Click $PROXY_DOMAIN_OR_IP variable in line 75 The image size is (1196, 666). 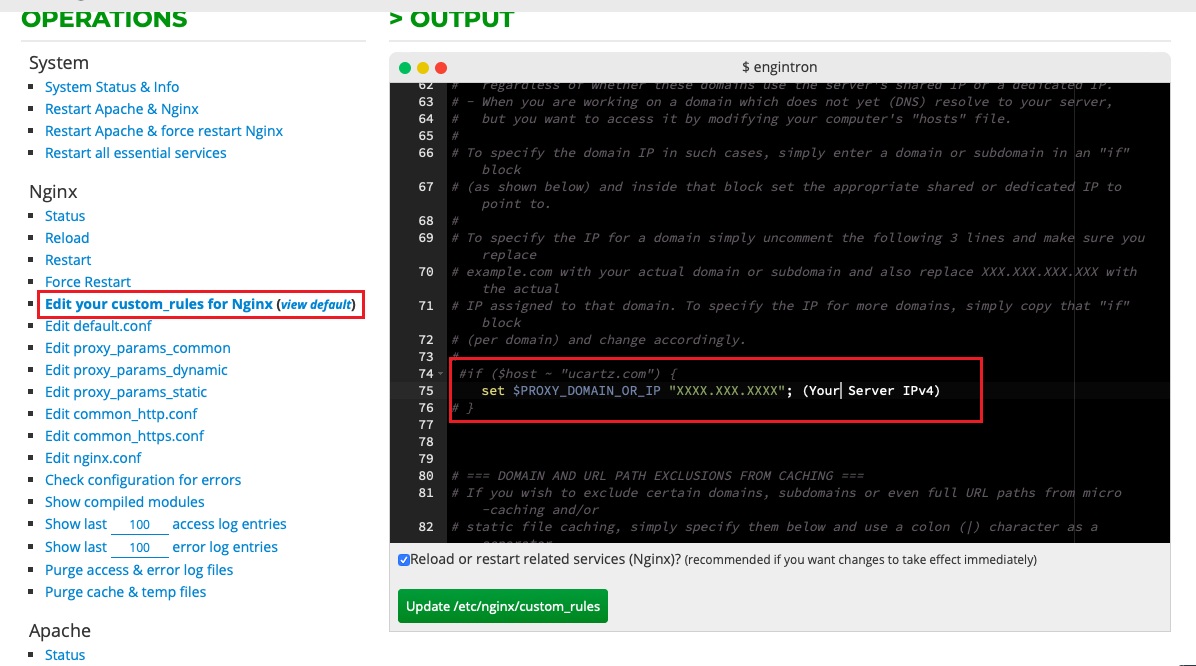click(x=587, y=391)
